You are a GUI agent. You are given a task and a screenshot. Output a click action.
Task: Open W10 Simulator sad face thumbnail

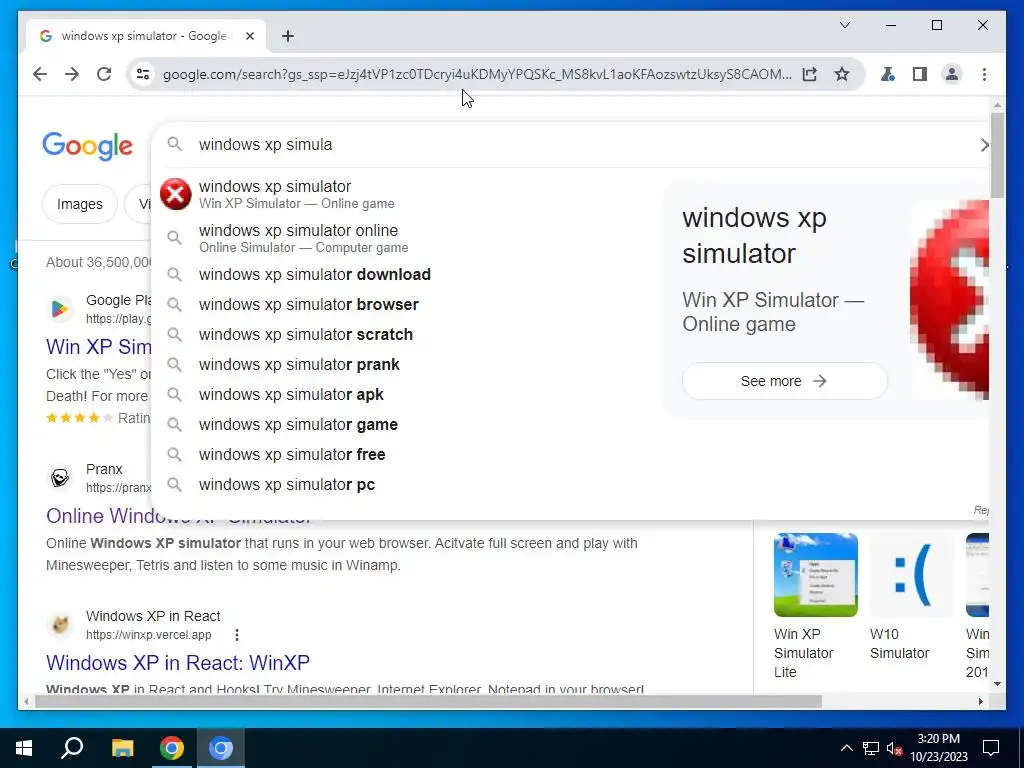[912, 575]
